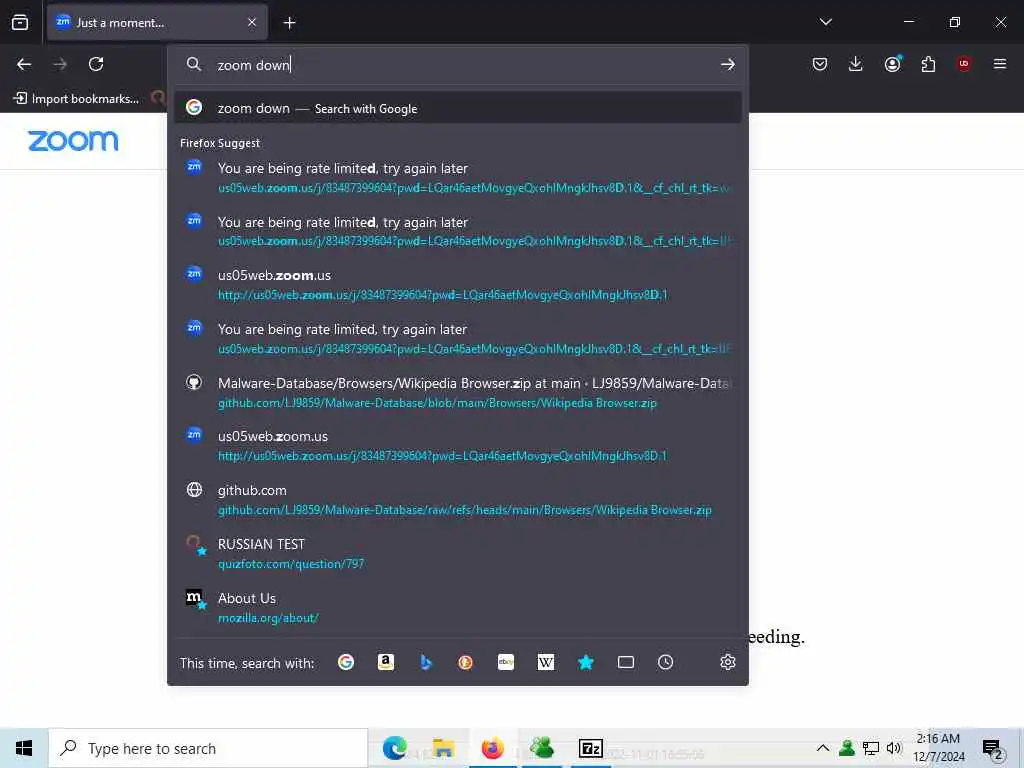Open the Downloads panel
The width and height of the screenshot is (1024, 768).
856,64
